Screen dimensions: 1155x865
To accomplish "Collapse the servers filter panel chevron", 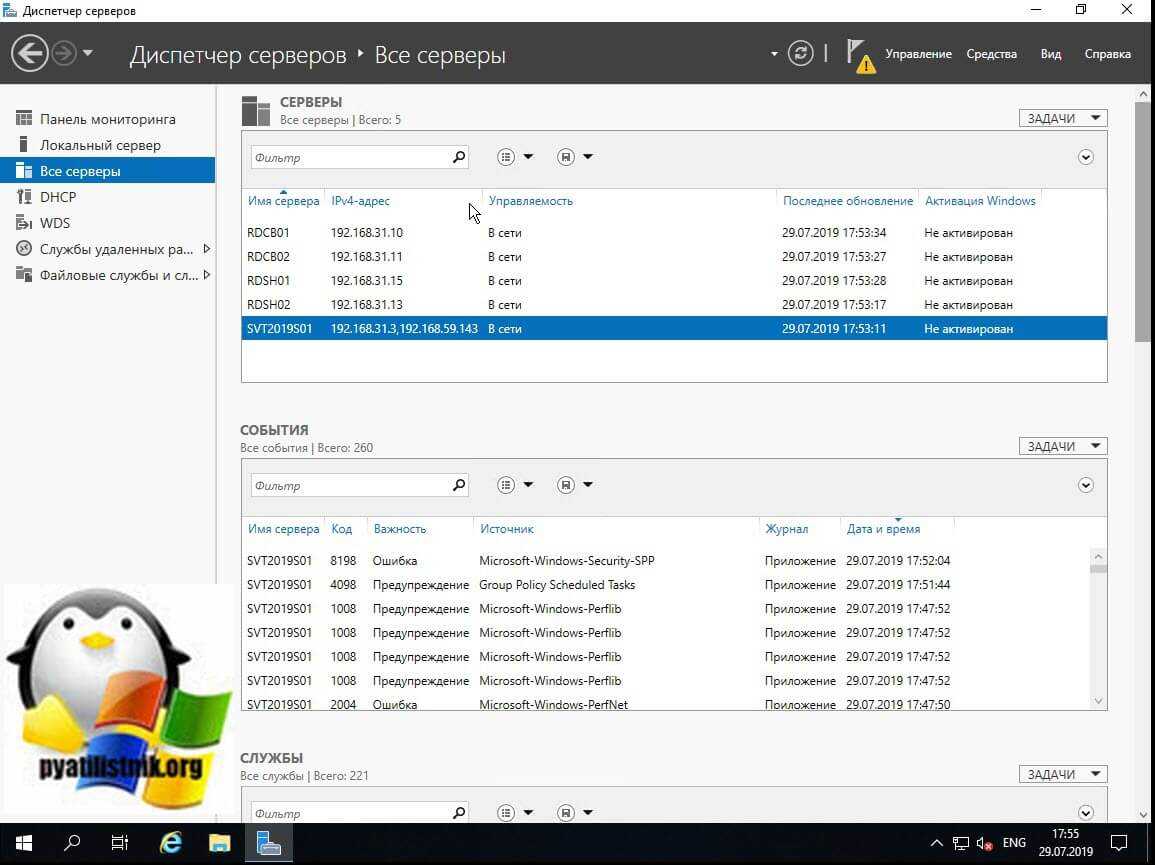I will [x=1086, y=157].
